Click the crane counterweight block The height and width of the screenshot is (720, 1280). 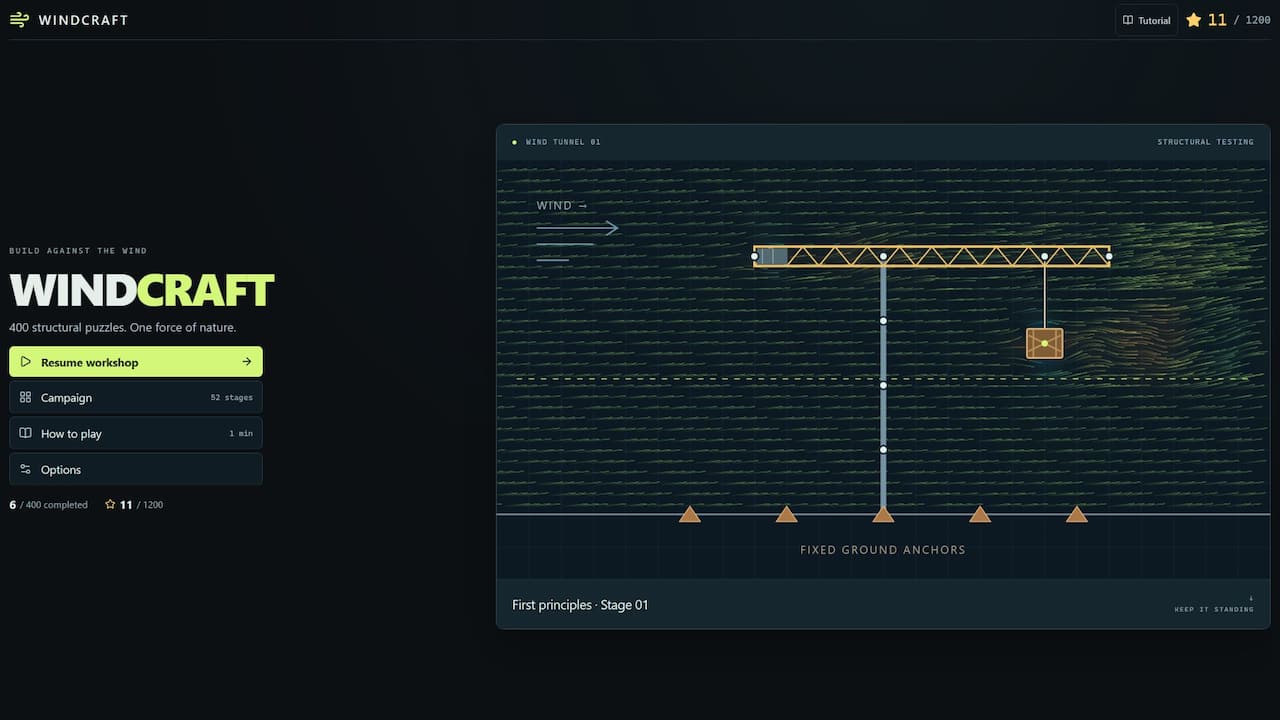click(772, 256)
